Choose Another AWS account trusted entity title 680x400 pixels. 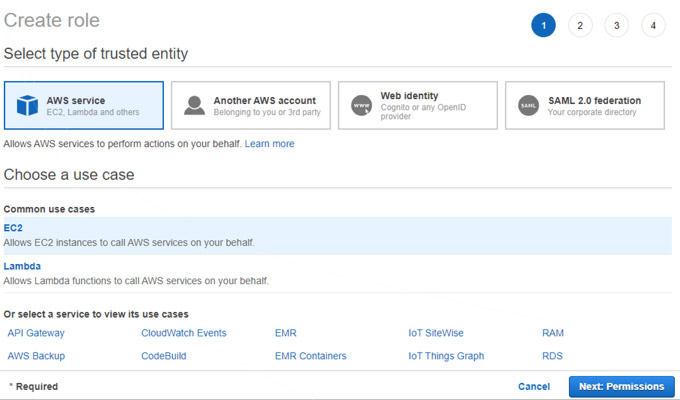pyautogui.click(x=265, y=100)
